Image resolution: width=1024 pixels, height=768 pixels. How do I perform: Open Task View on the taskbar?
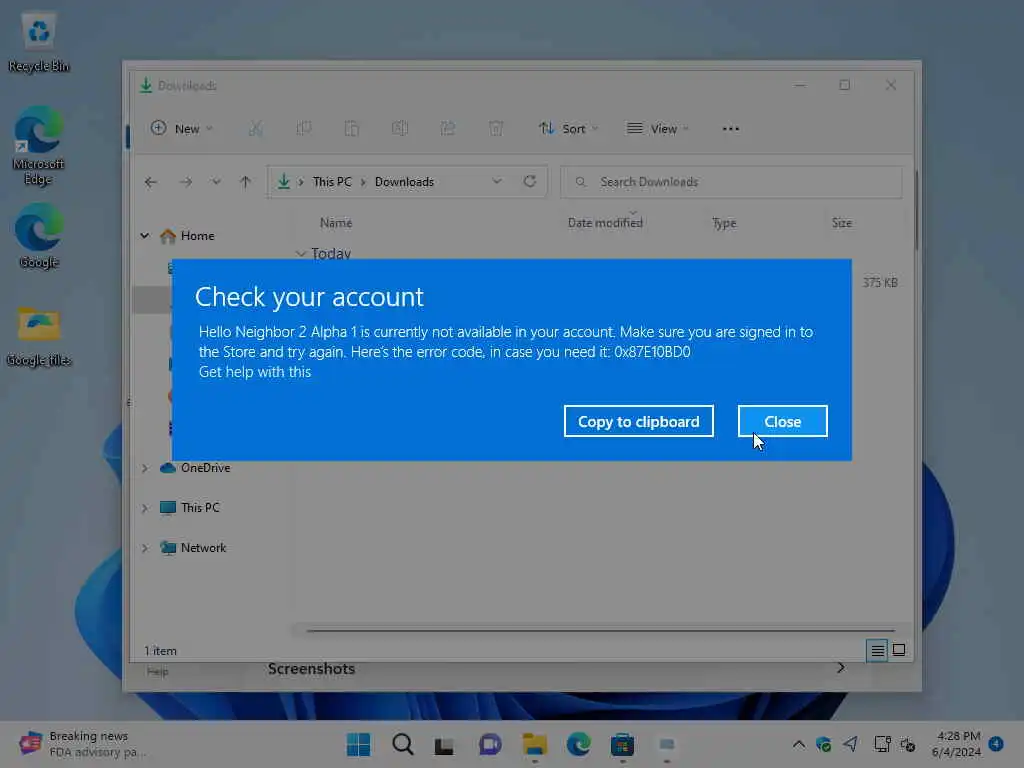[x=444, y=744]
